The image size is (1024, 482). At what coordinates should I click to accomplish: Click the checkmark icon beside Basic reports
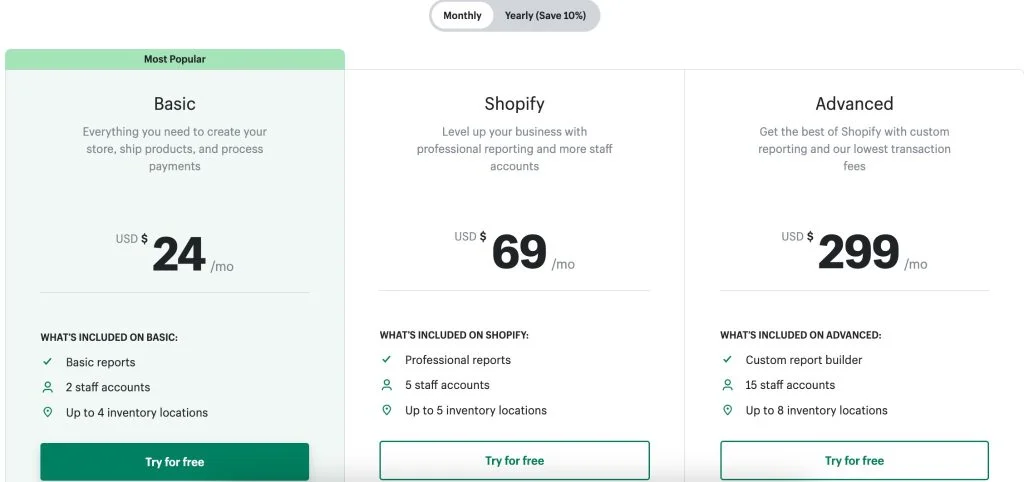coord(47,362)
